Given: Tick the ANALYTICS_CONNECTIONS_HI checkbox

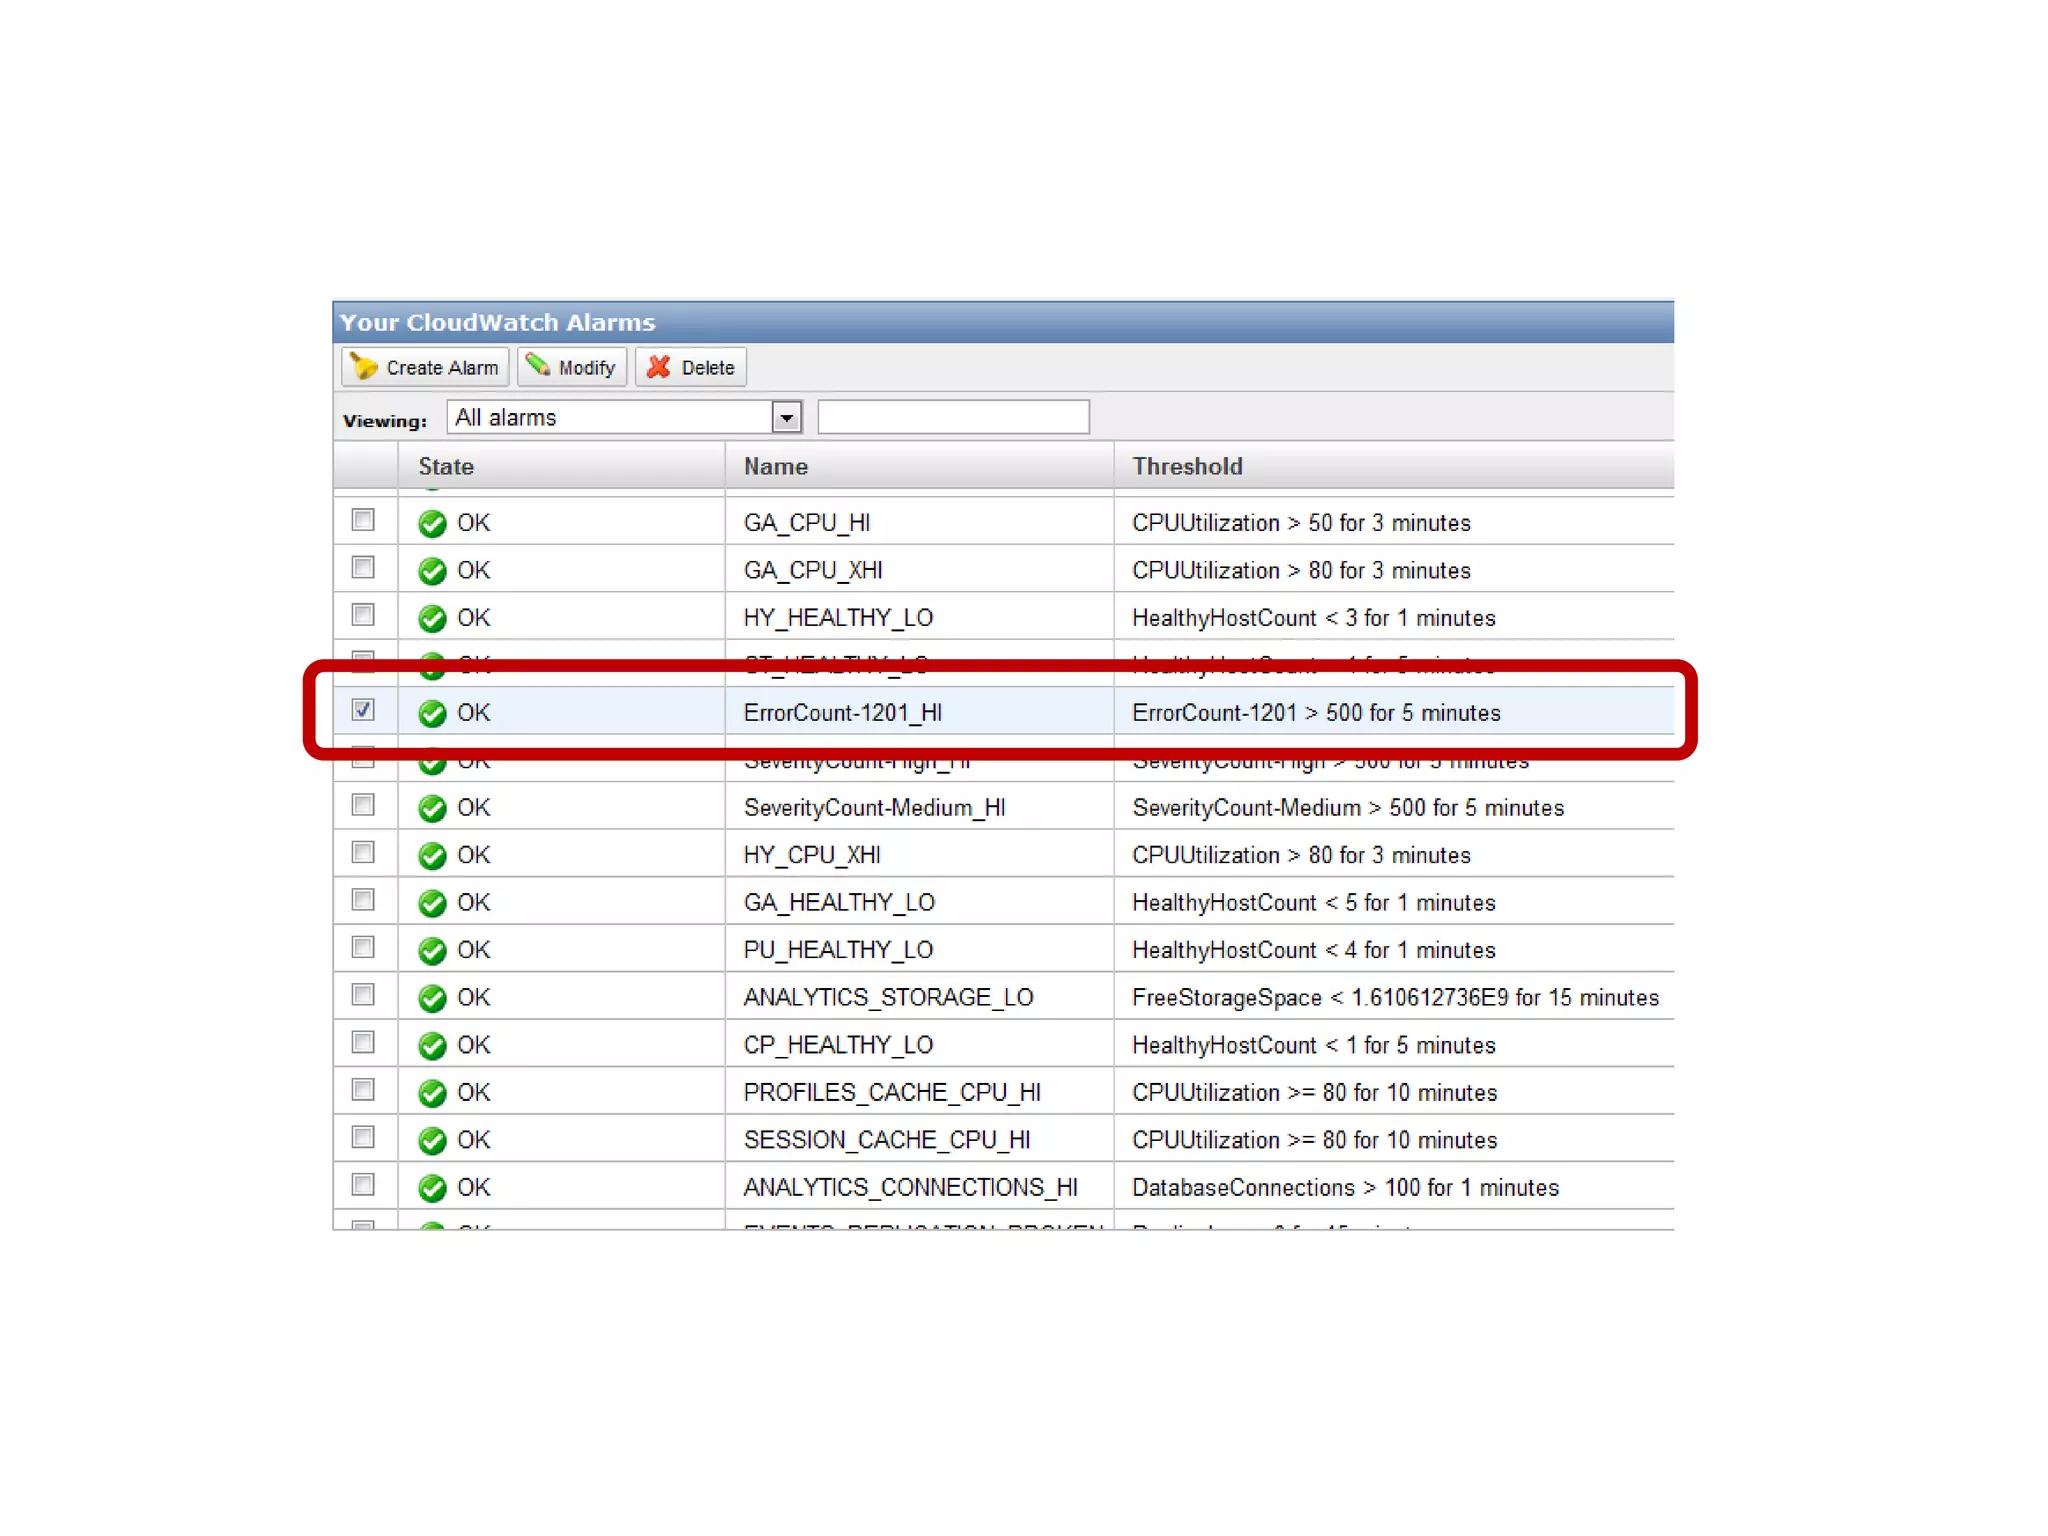Looking at the screenshot, I should click(x=363, y=1184).
